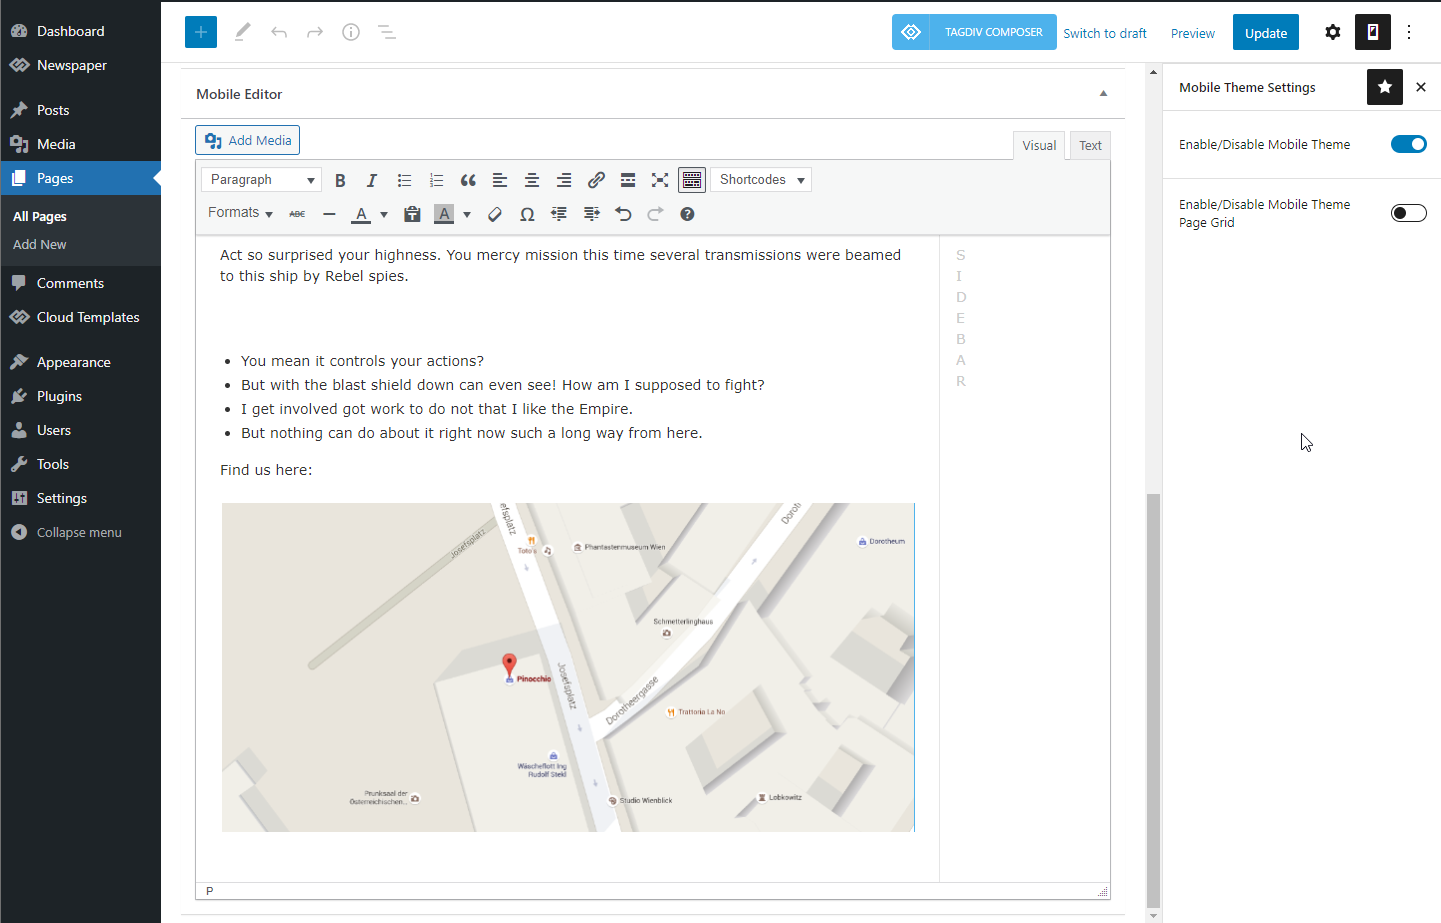Open the Shortcodes dropdown

[x=761, y=180]
